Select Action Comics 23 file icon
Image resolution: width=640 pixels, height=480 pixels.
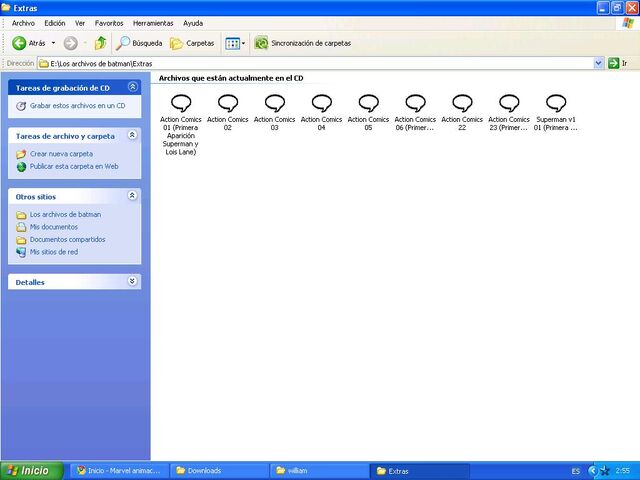click(x=509, y=103)
